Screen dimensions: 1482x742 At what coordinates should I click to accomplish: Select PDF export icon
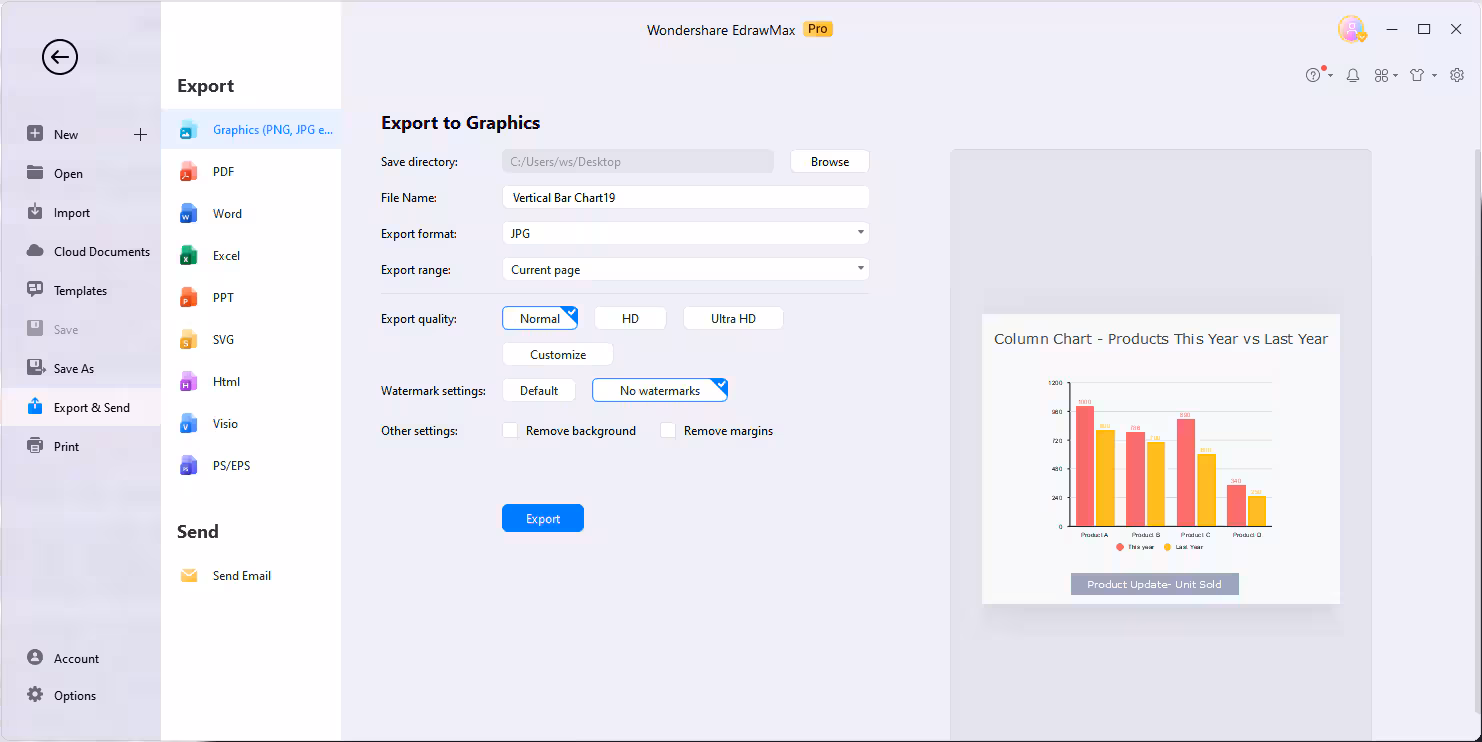(x=188, y=172)
